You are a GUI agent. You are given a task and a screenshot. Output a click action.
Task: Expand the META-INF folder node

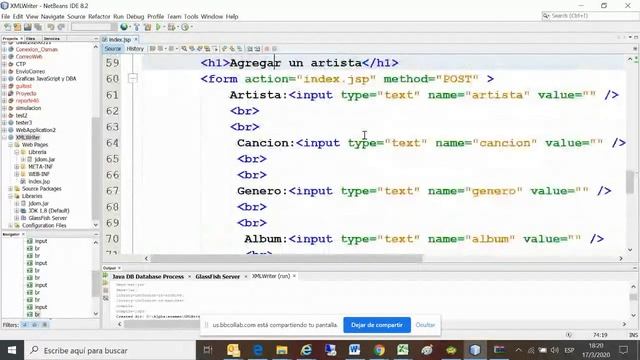(17, 167)
